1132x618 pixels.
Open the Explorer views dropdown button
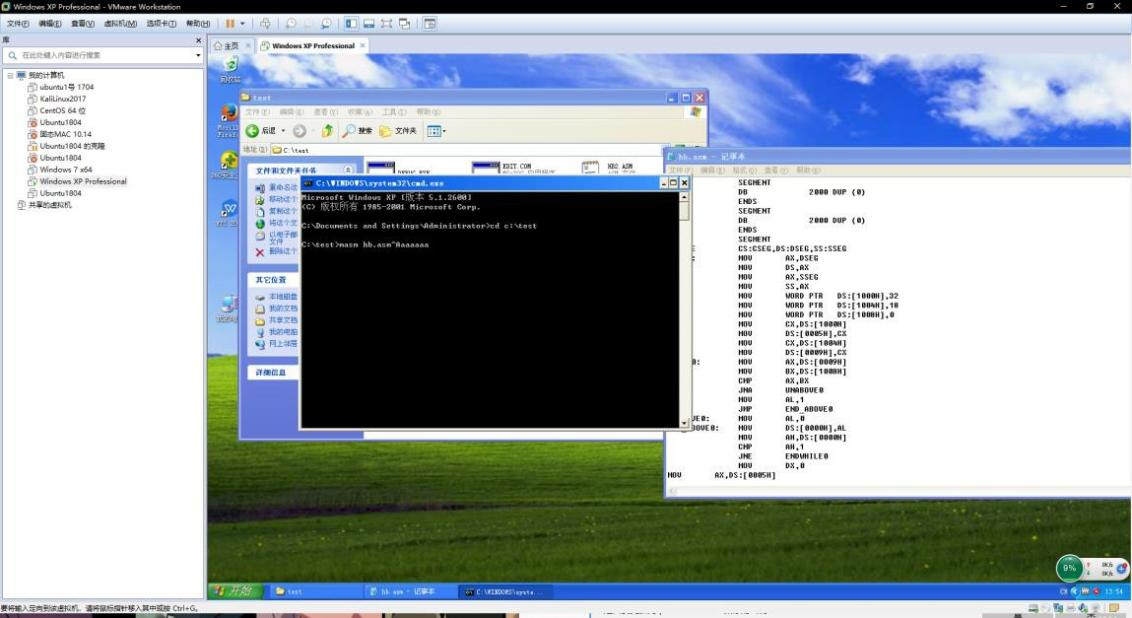click(x=436, y=131)
